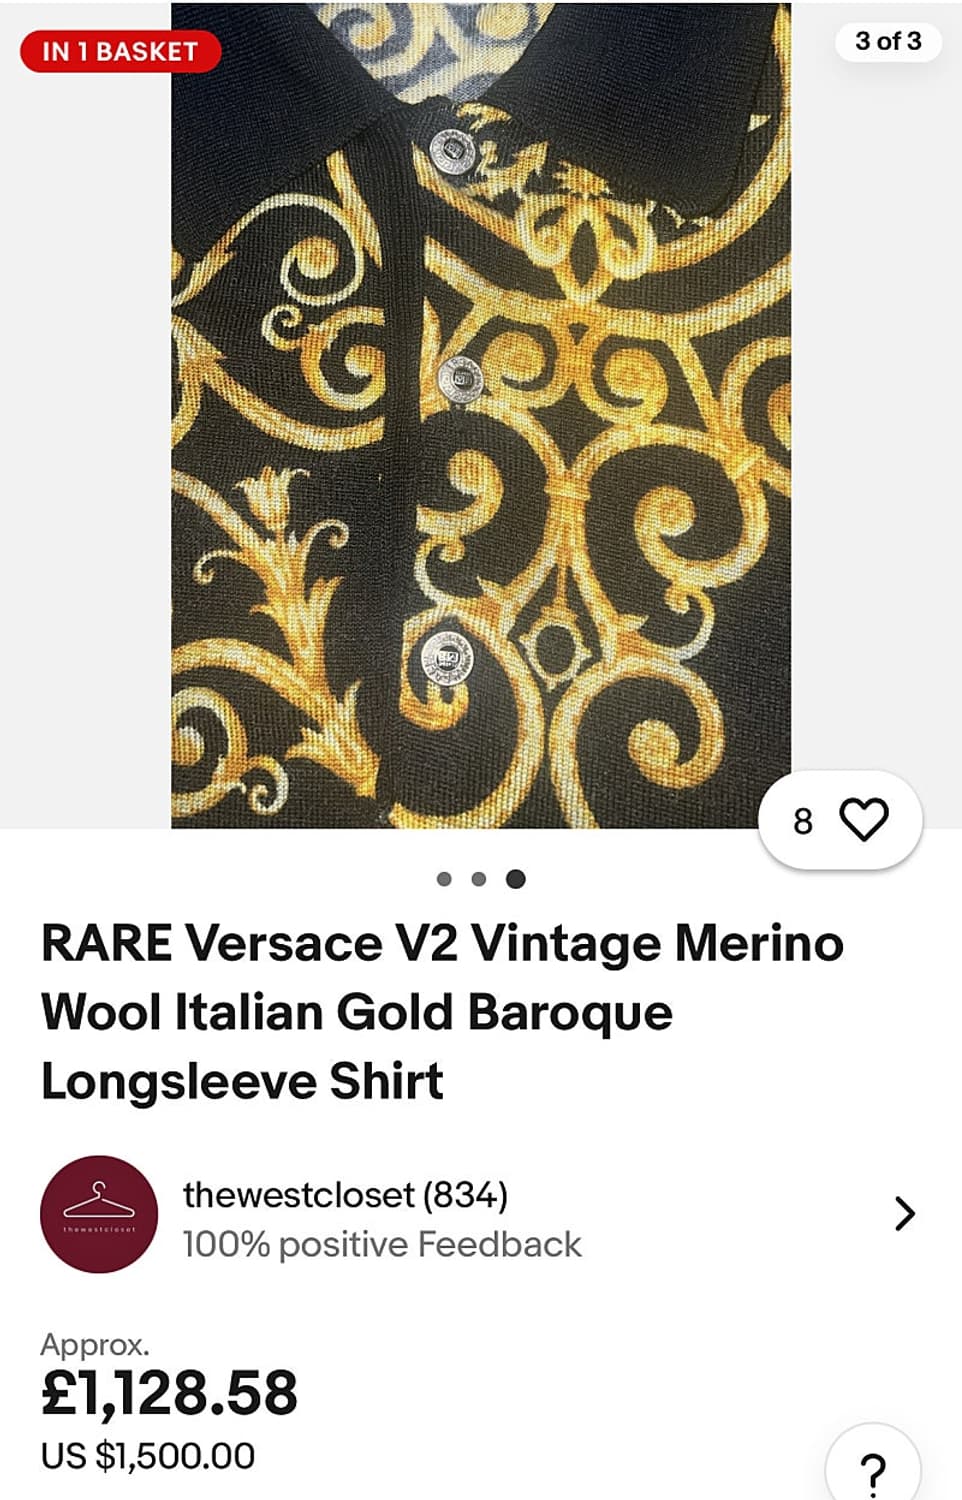Screen dimensions: 962x1500
Task: Select the third image pagination dot
Action: [x=515, y=879]
